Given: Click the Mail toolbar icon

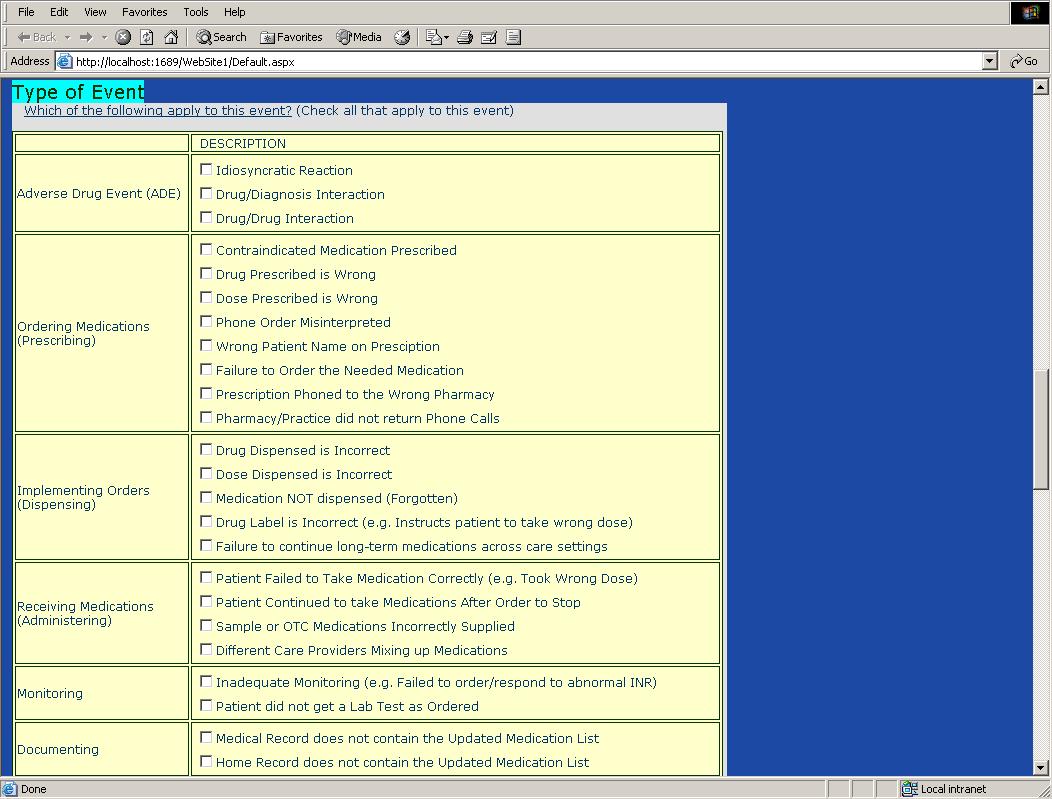Looking at the screenshot, I should (433, 38).
